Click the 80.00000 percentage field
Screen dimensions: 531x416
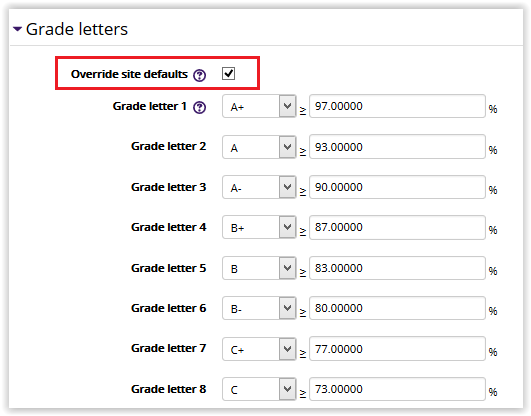click(x=398, y=308)
